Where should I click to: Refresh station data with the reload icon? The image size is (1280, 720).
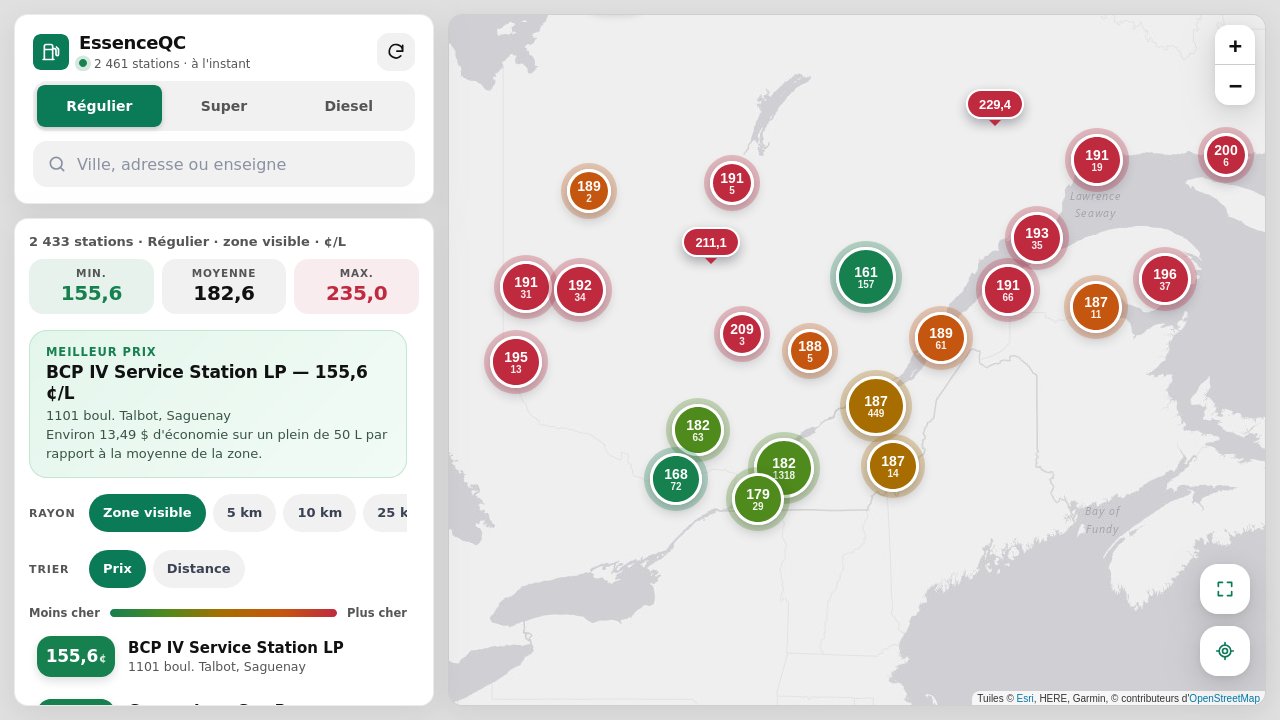coord(396,52)
